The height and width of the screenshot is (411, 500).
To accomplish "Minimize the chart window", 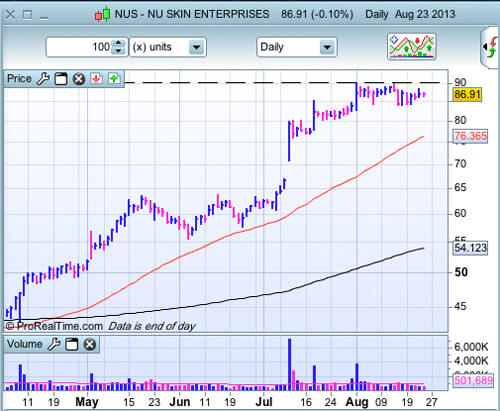I will coord(44,18).
